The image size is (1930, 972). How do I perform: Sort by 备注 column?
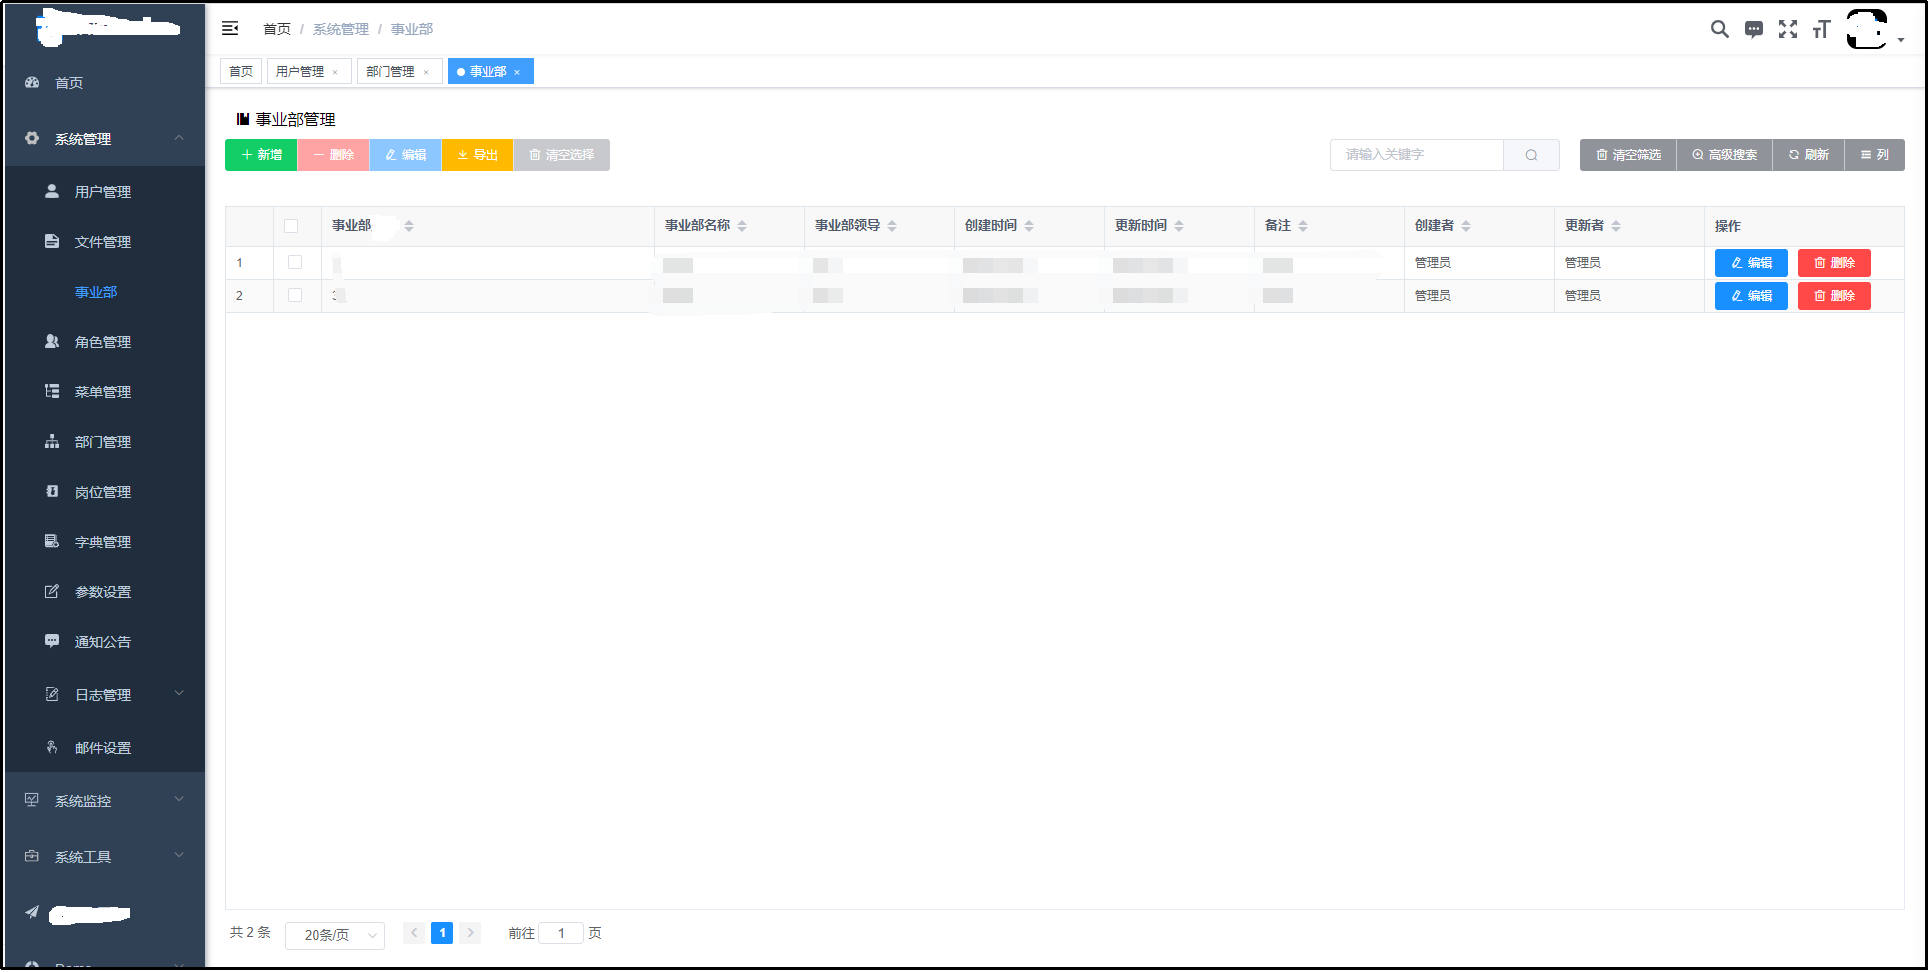point(1303,226)
